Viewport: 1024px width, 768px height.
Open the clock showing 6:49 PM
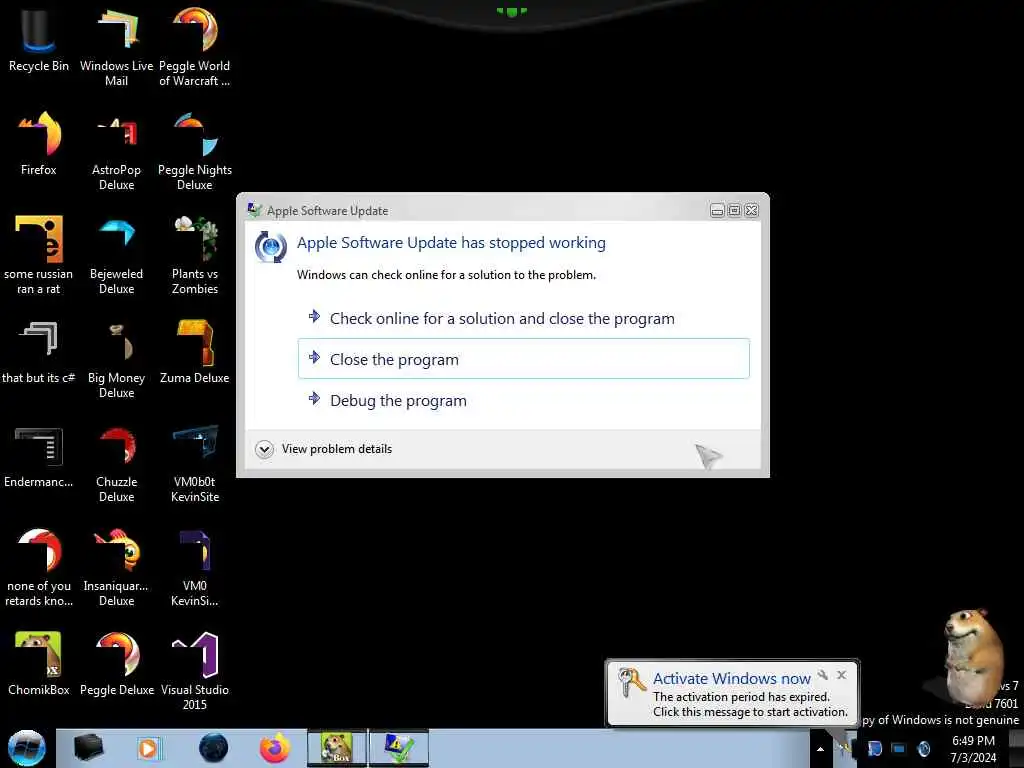coord(973,749)
